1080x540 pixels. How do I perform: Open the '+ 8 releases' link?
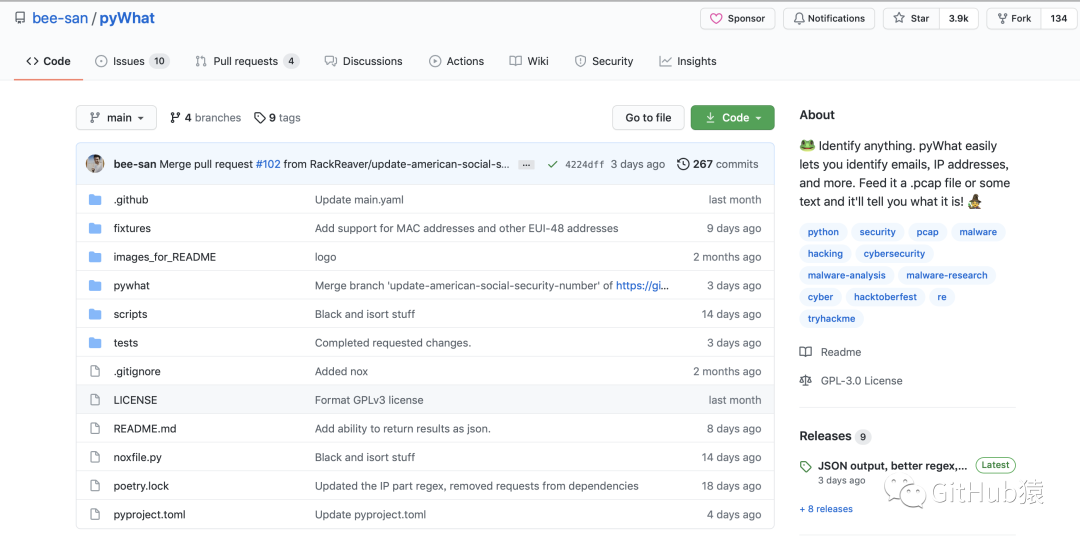click(x=826, y=509)
